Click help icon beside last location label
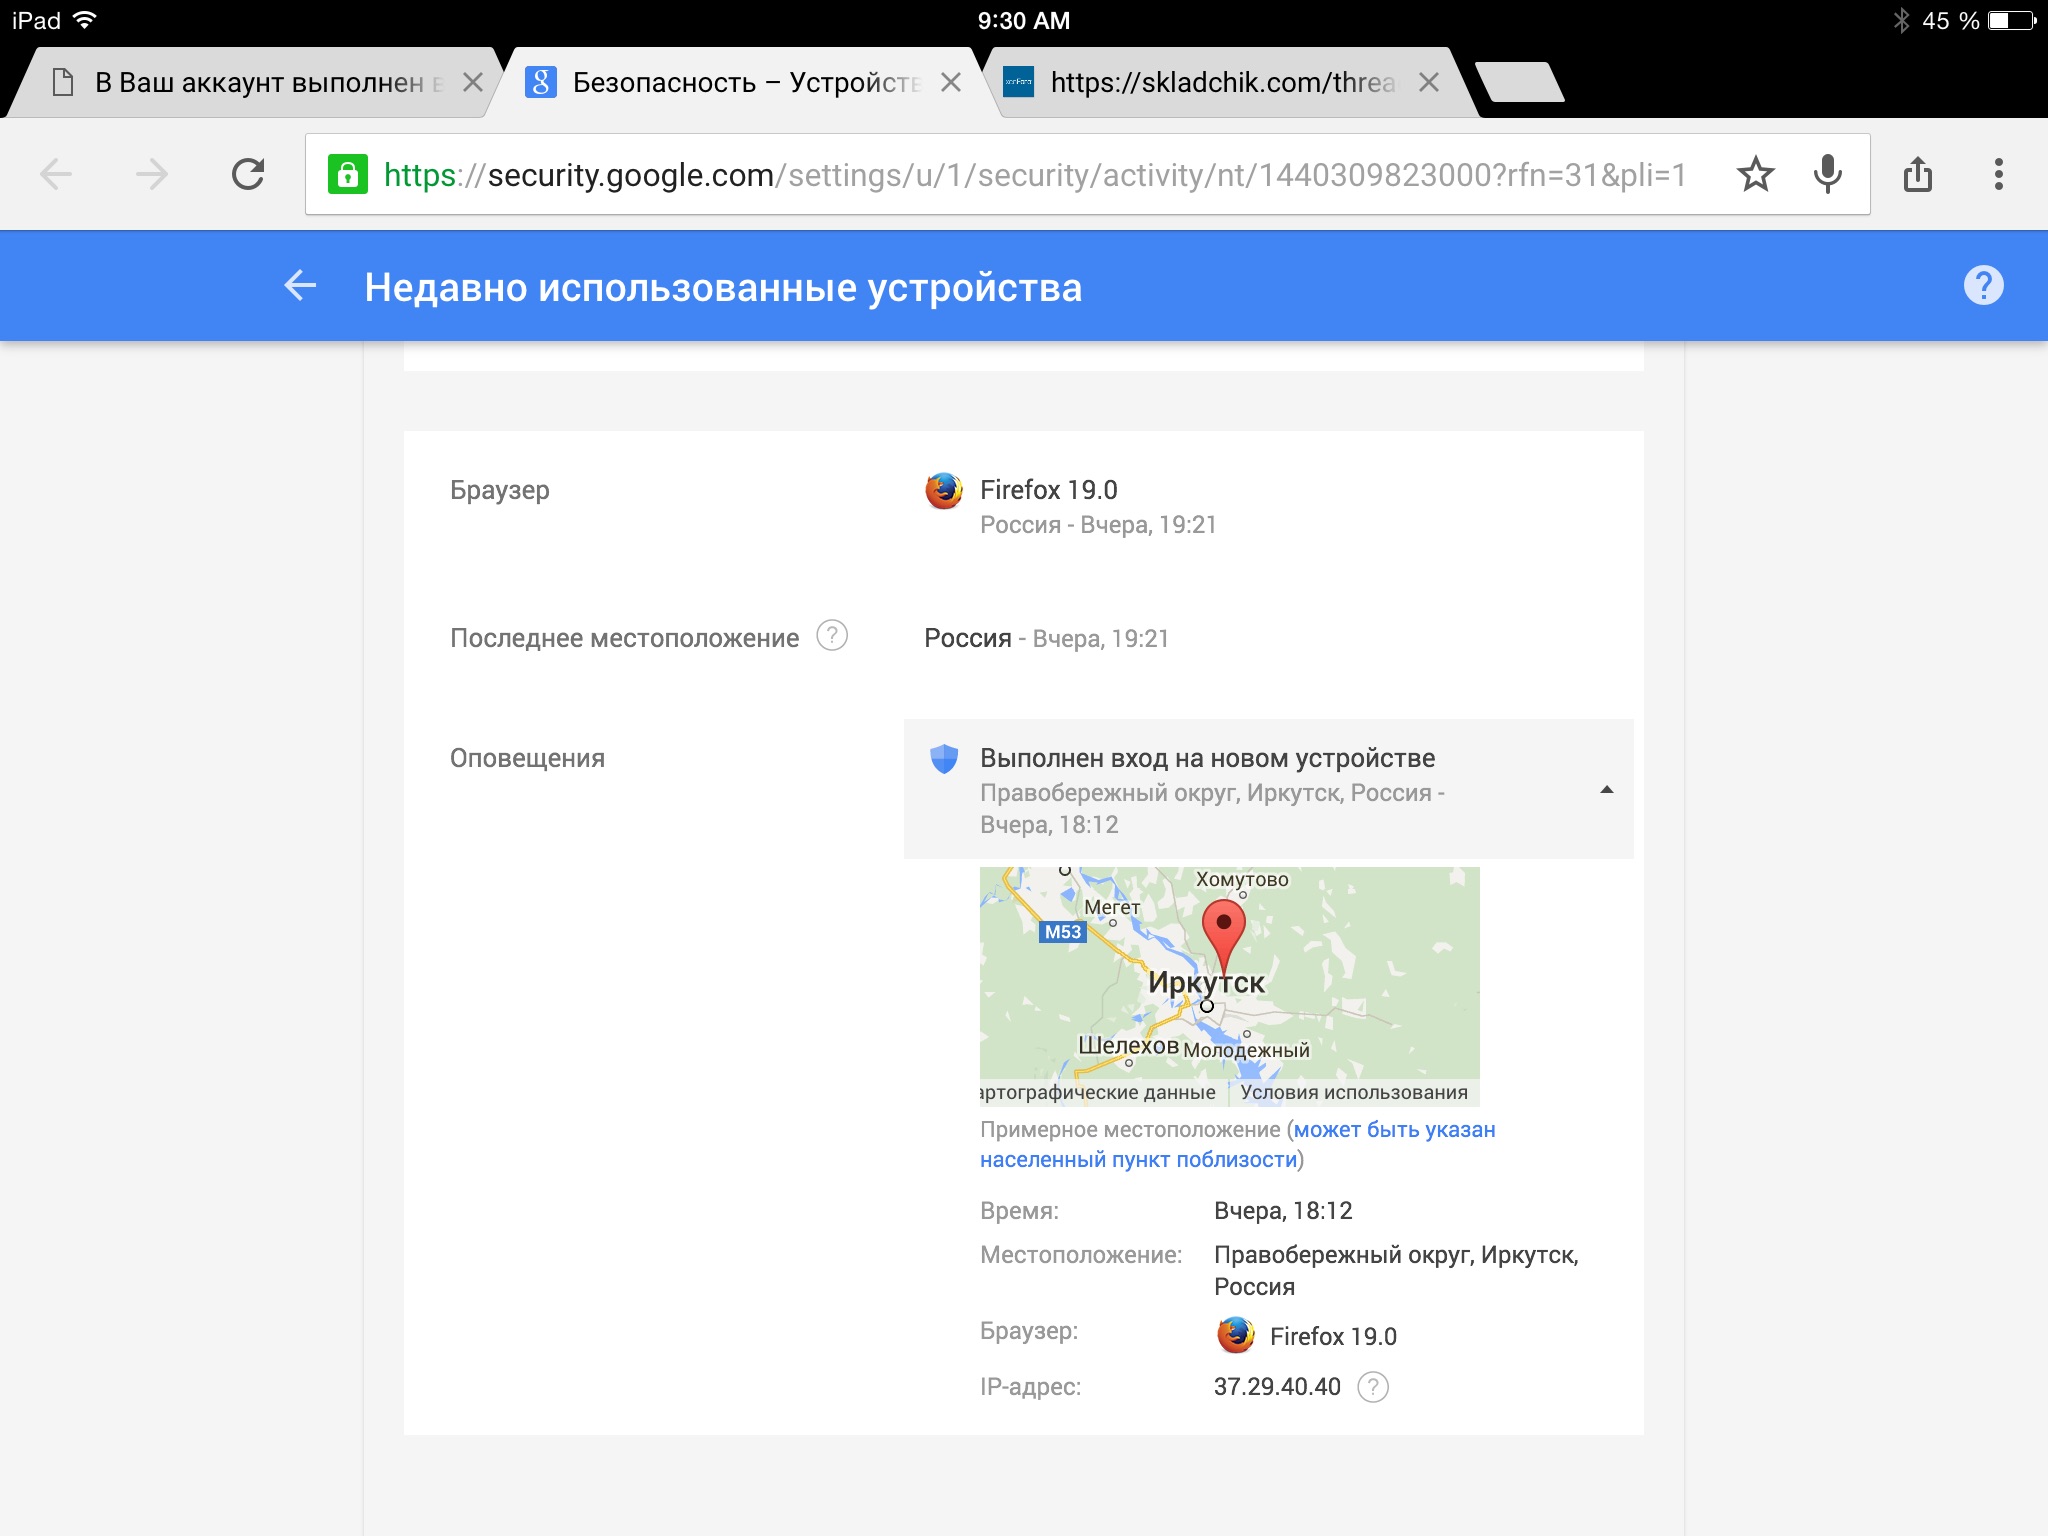Image resolution: width=2048 pixels, height=1536 pixels. [832, 636]
